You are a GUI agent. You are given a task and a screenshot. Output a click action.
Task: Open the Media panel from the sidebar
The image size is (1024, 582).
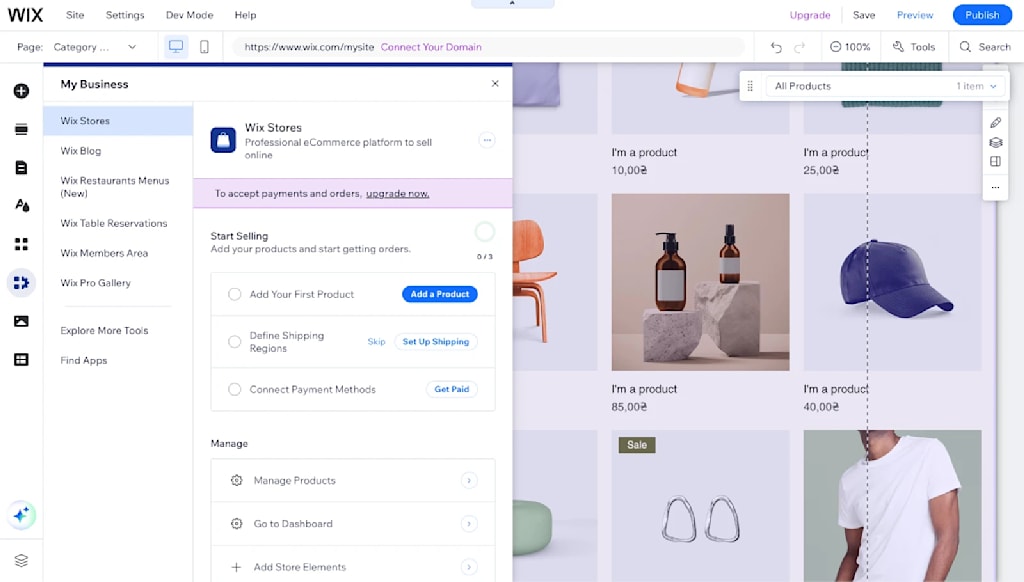click(21, 320)
